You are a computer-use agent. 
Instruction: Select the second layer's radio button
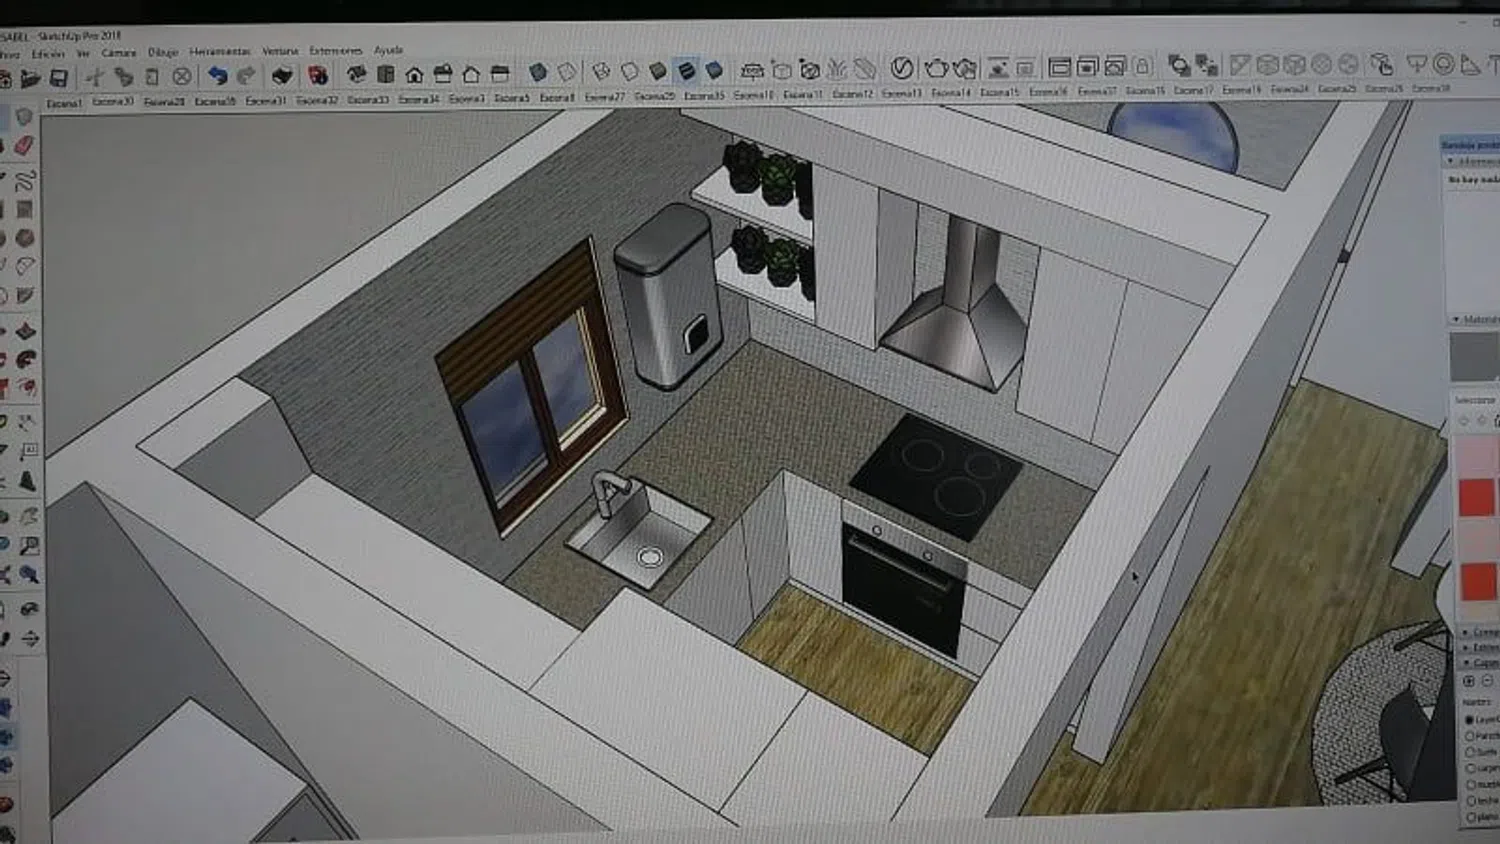pos(1470,735)
